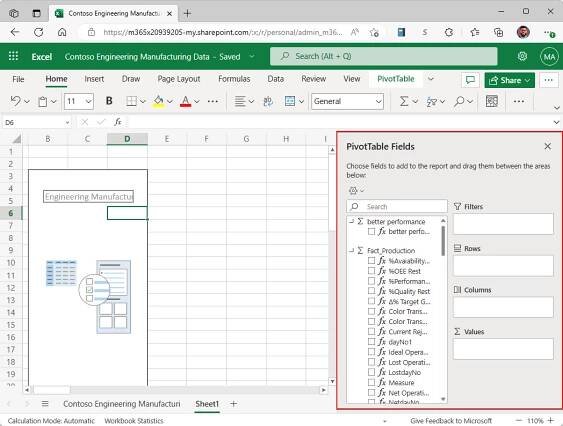The image size is (563, 426).
Task: Click the Paste clipboard icon
Action: tap(43, 102)
